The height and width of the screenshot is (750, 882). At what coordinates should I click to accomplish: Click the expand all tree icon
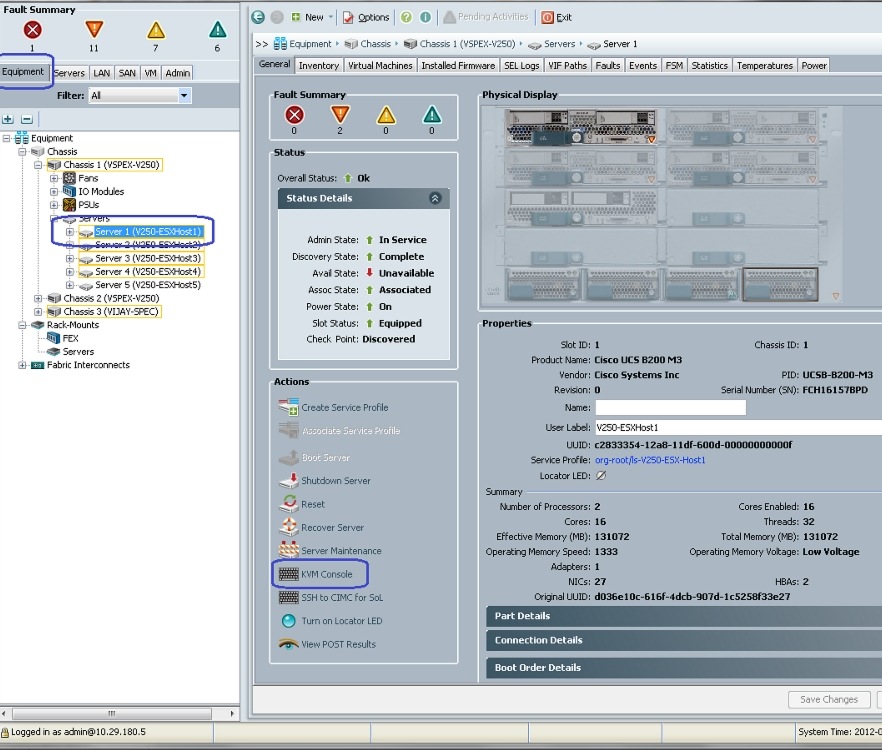9,119
